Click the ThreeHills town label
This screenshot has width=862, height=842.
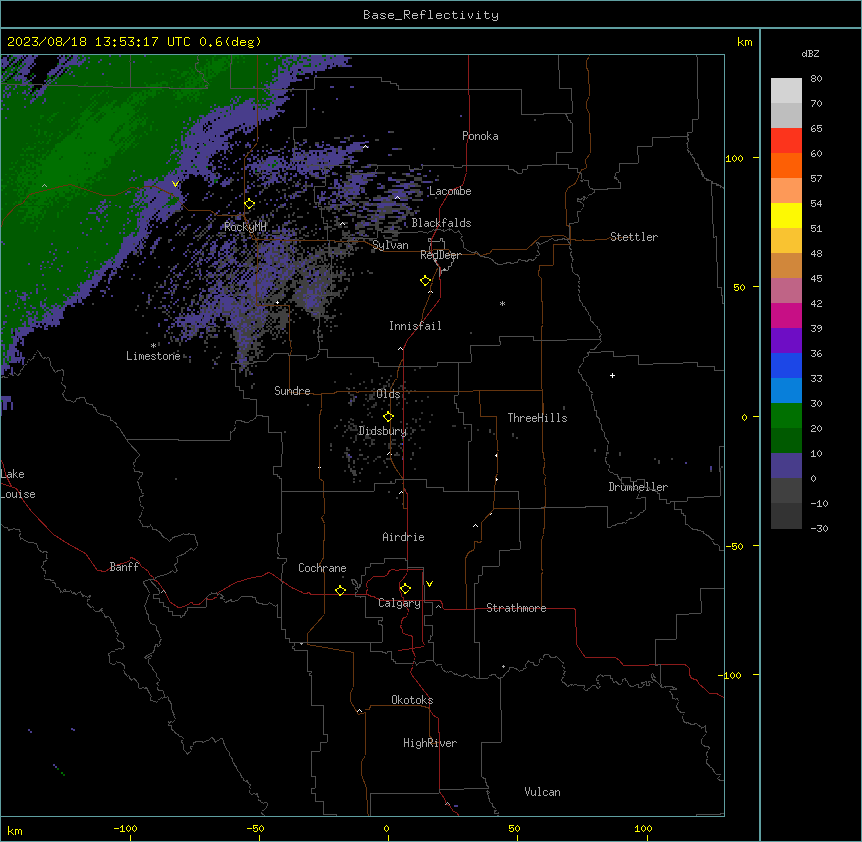(537, 418)
